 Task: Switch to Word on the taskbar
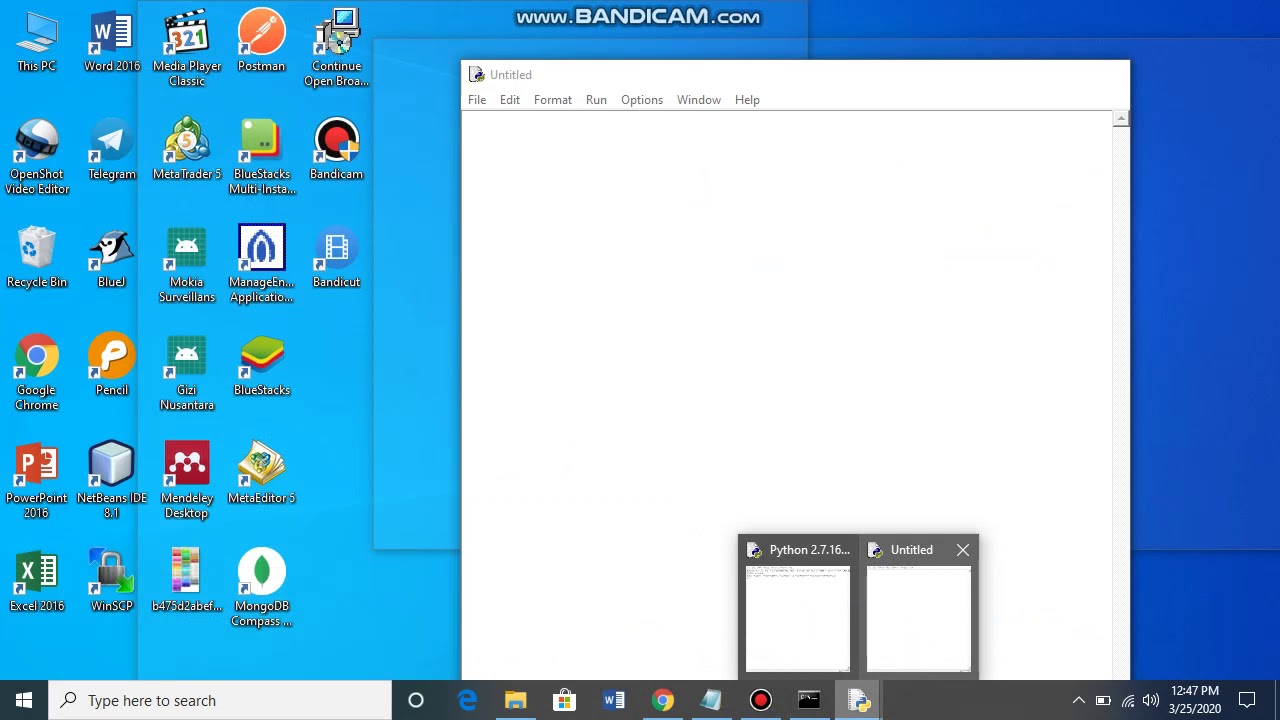click(x=614, y=700)
